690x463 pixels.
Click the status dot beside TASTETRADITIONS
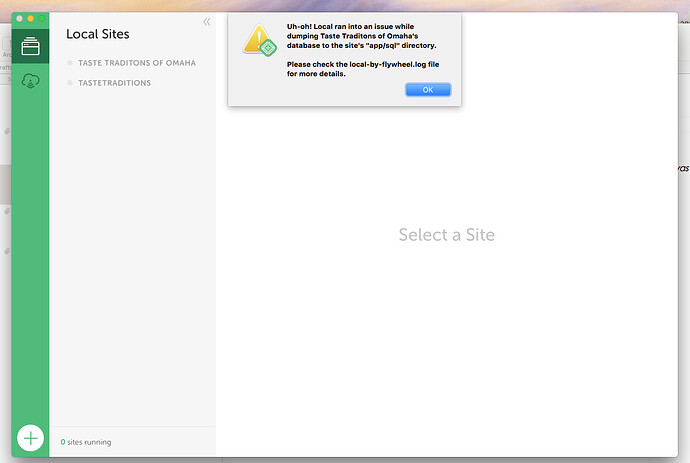coord(70,83)
